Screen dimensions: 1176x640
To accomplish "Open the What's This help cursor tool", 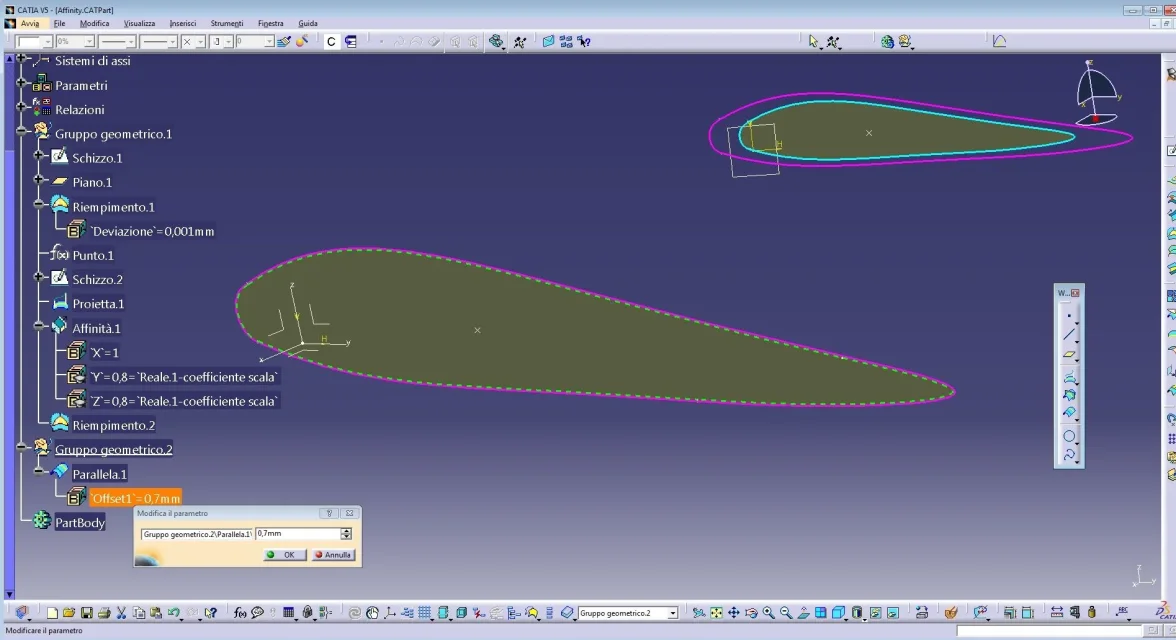I will click(x=211, y=613).
